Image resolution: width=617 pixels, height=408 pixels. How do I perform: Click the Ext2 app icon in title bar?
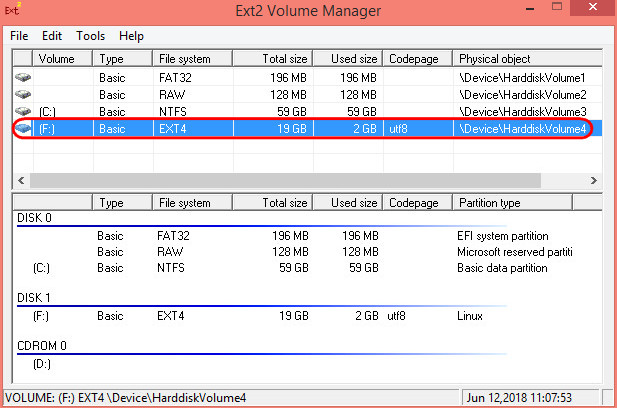pyautogui.click(x=12, y=9)
